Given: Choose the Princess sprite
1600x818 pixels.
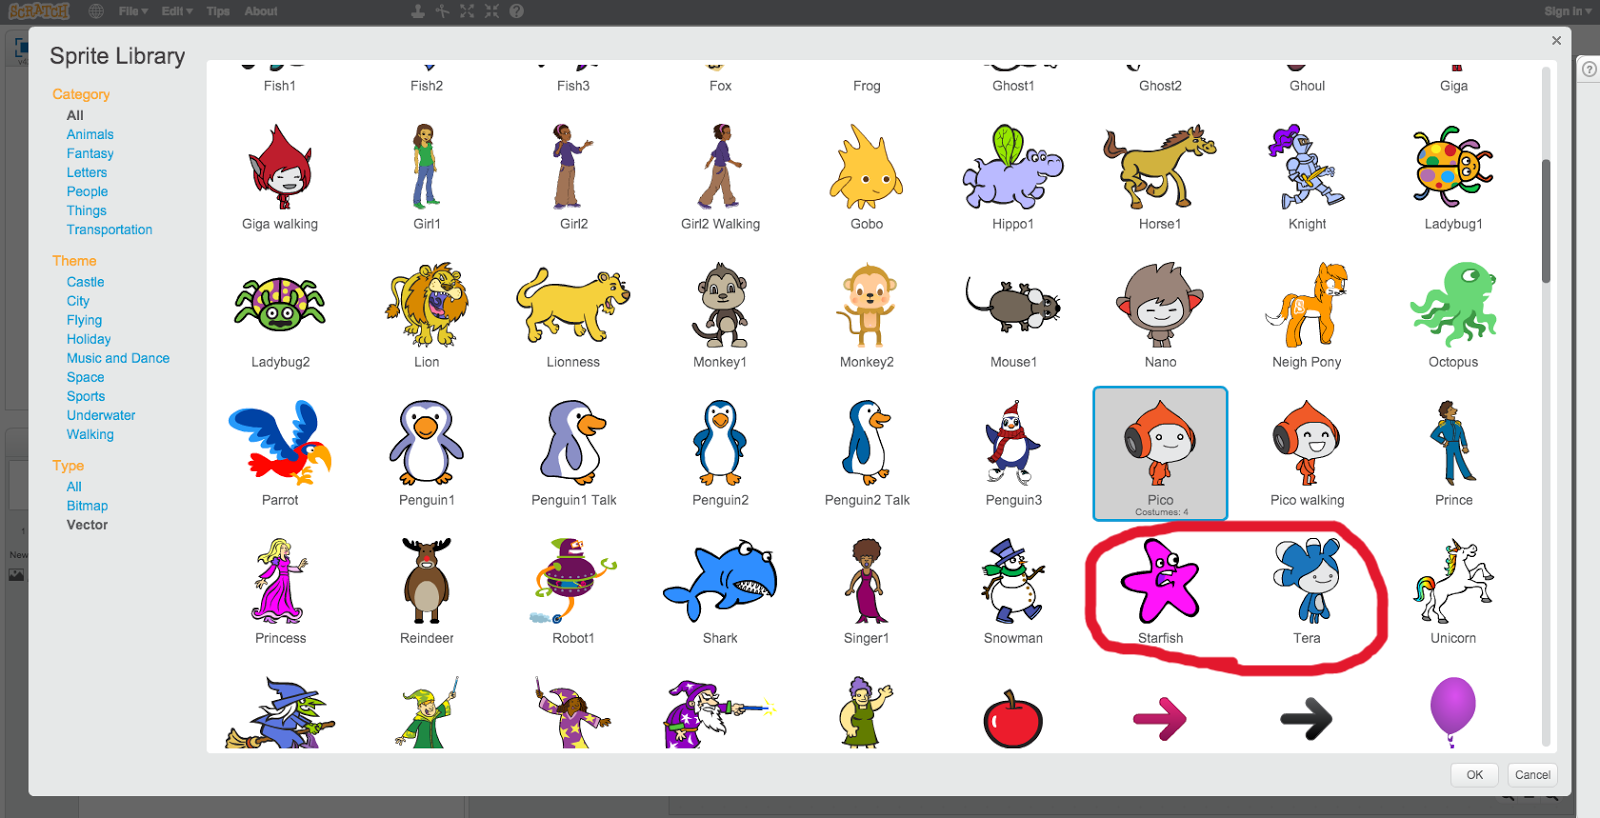Looking at the screenshot, I should click(280, 590).
